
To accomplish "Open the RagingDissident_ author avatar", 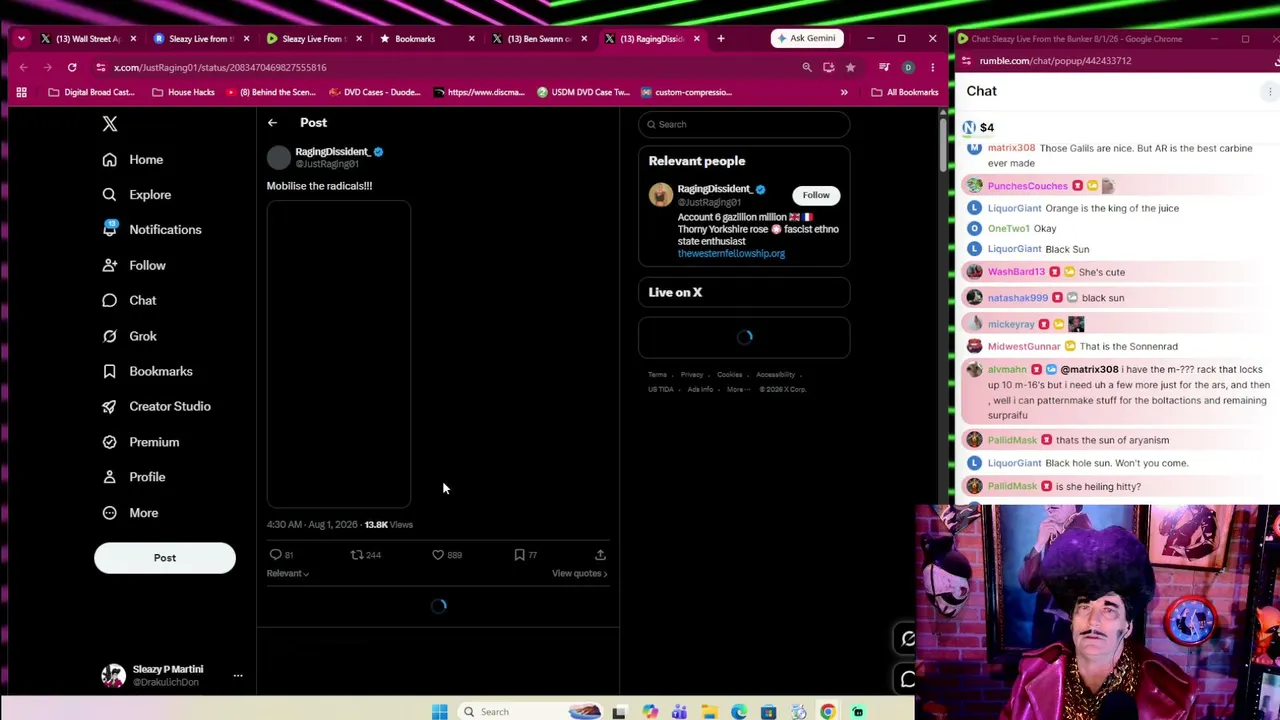I will pos(279,157).
